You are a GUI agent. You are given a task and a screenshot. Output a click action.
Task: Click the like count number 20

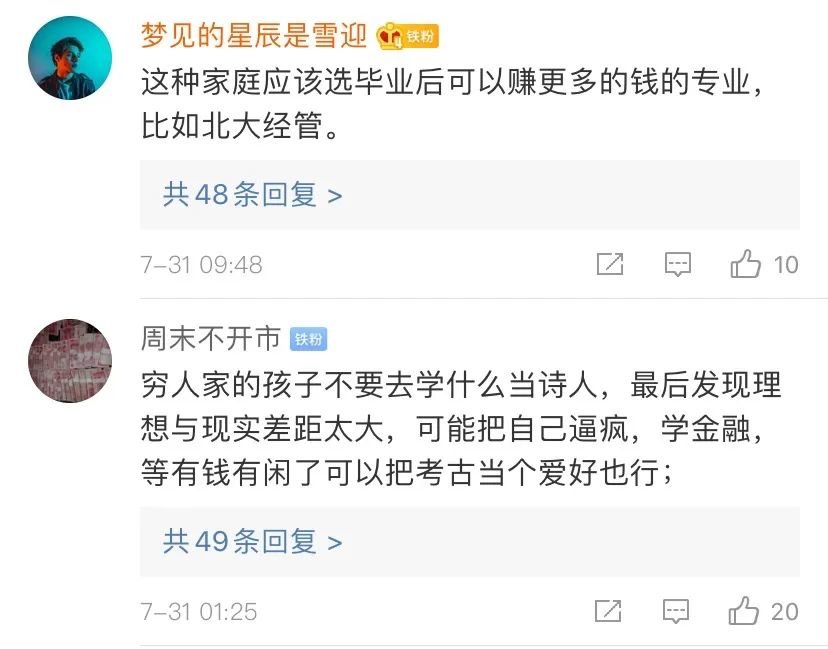coord(785,611)
